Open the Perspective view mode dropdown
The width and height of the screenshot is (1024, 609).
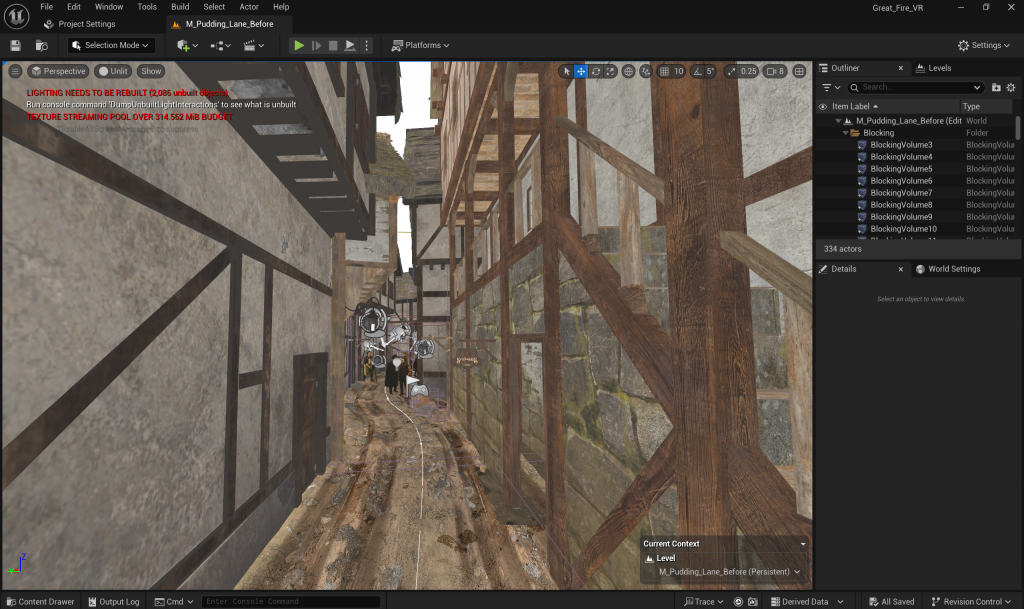58,71
